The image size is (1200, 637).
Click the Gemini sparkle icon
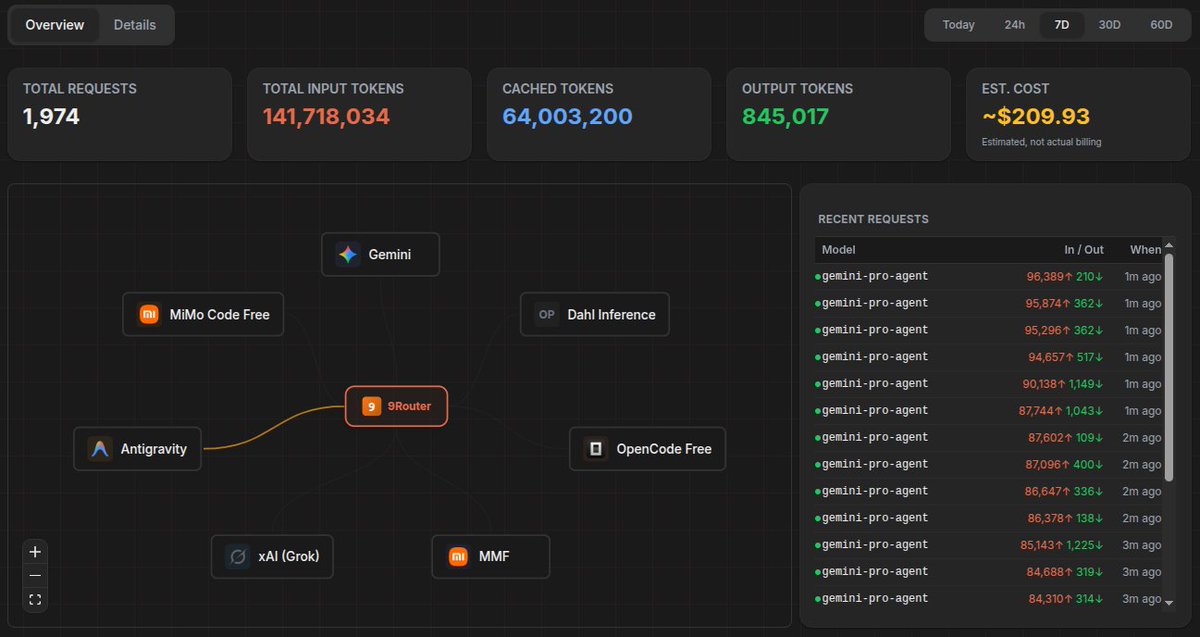[348, 254]
